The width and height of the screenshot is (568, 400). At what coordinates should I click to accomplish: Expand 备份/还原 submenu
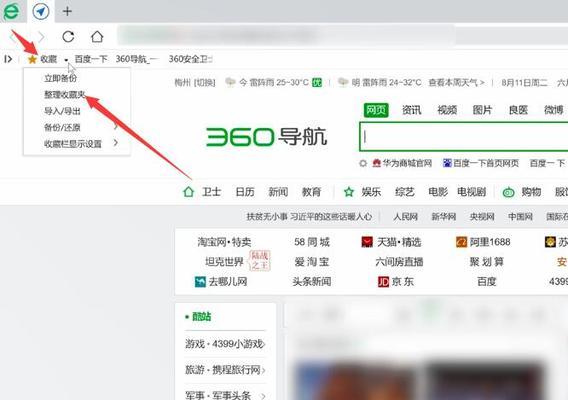pyautogui.click(x=116, y=127)
